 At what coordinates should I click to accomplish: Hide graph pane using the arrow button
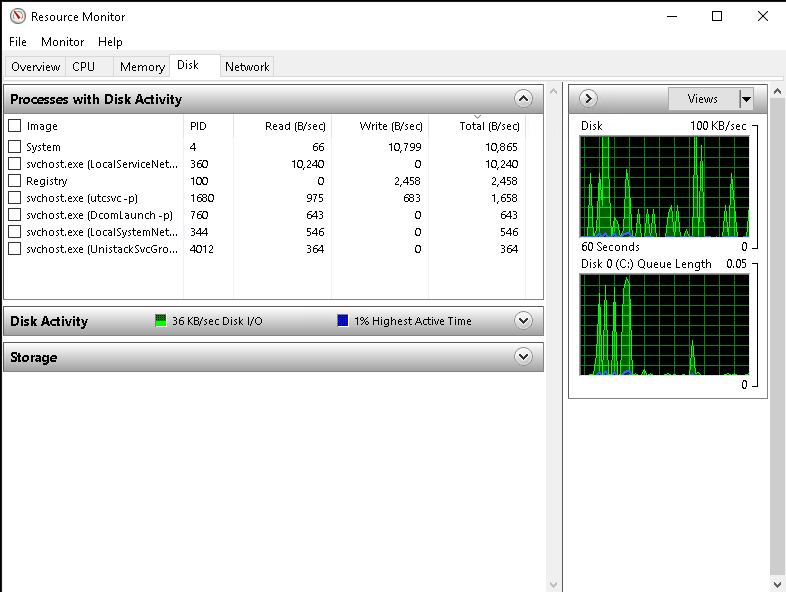point(588,98)
